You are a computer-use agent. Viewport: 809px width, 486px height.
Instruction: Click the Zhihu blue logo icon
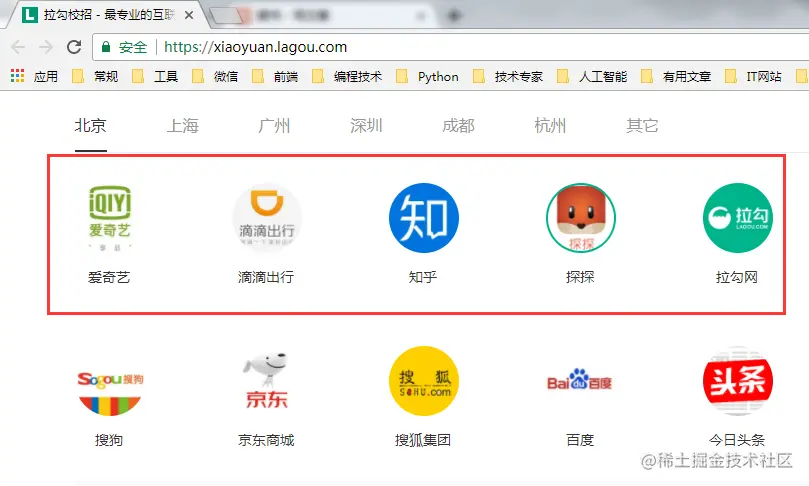click(424, 218)
